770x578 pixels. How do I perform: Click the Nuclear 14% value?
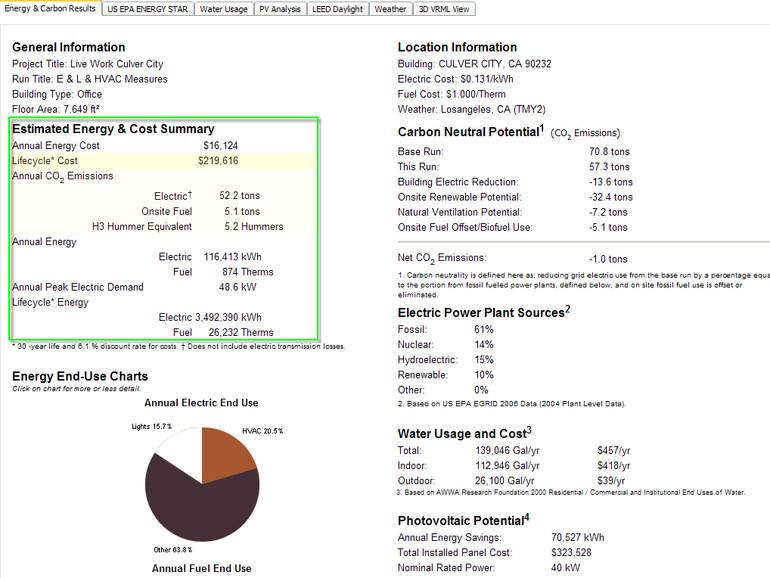(x=484, y=345)
